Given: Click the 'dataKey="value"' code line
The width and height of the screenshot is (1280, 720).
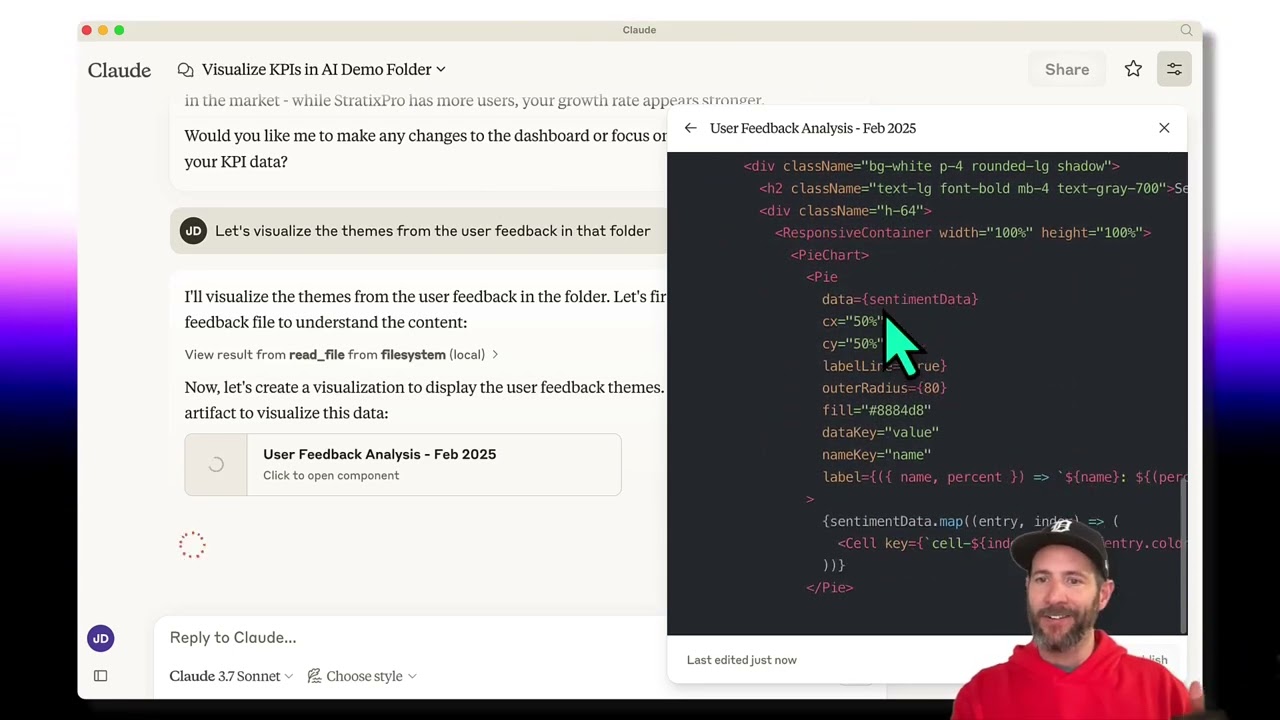Looking at the screenshot, I should (880, 432).
